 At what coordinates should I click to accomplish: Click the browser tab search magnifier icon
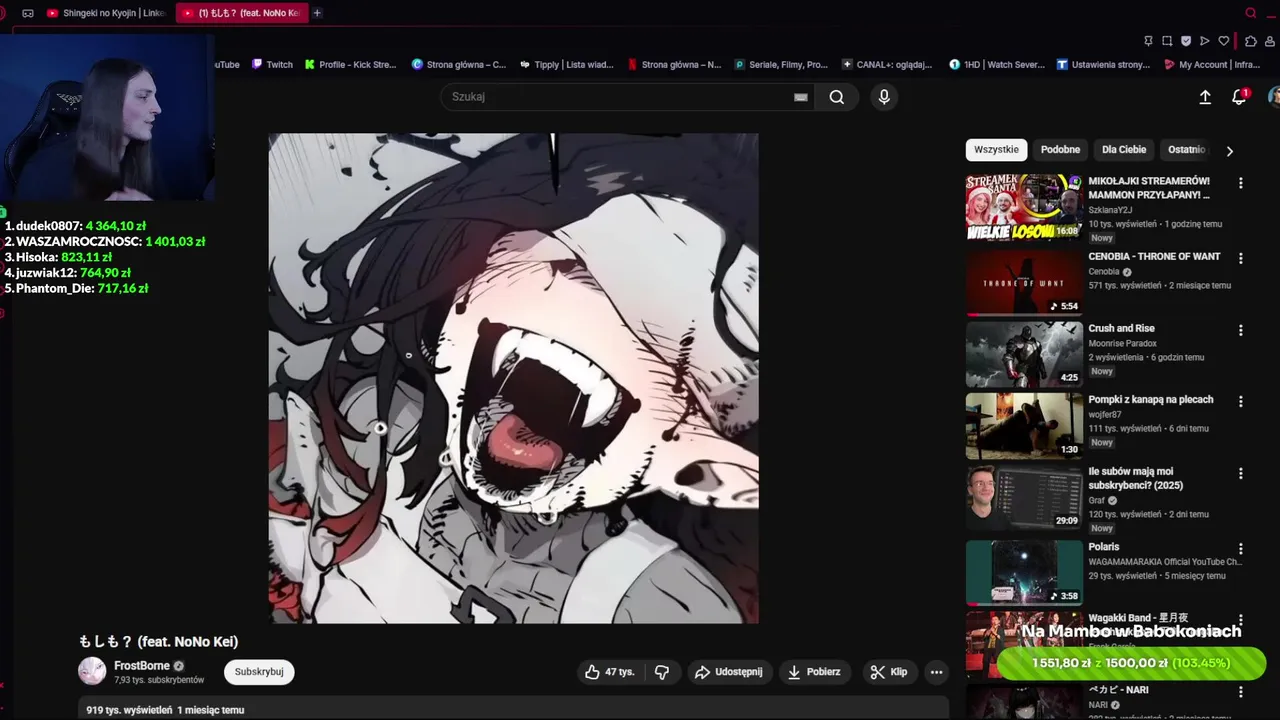(x=1250, y=13)
